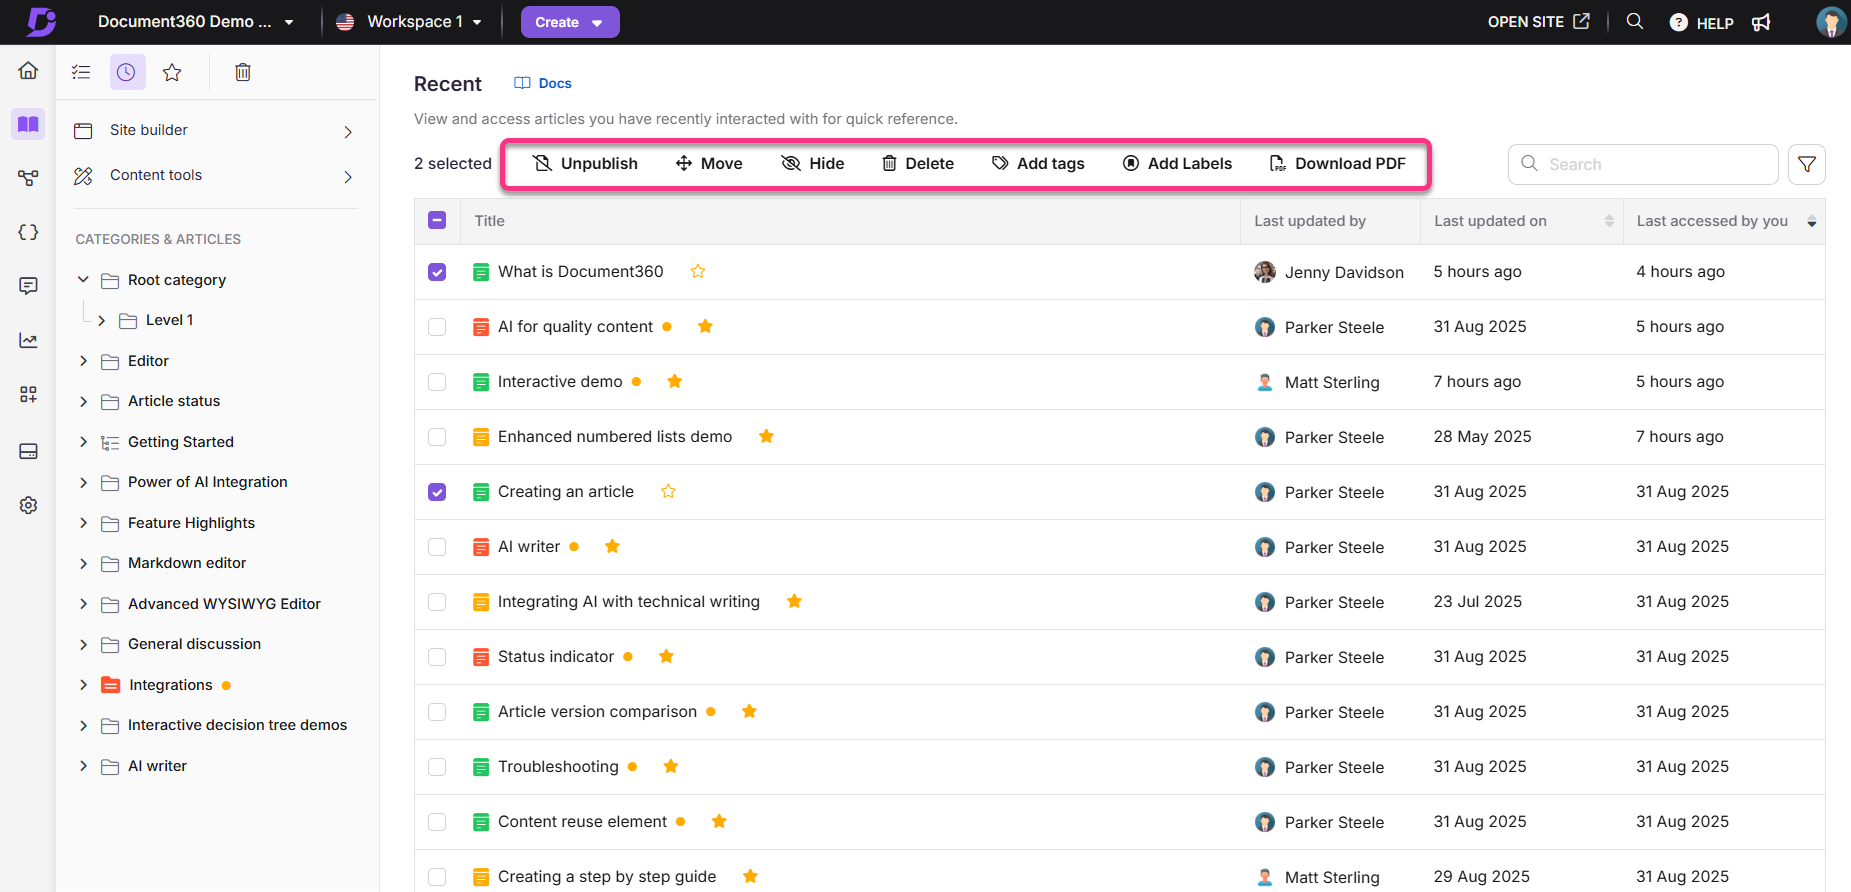Open the workflow nodes icon in rail

click(x=28, y=178)
